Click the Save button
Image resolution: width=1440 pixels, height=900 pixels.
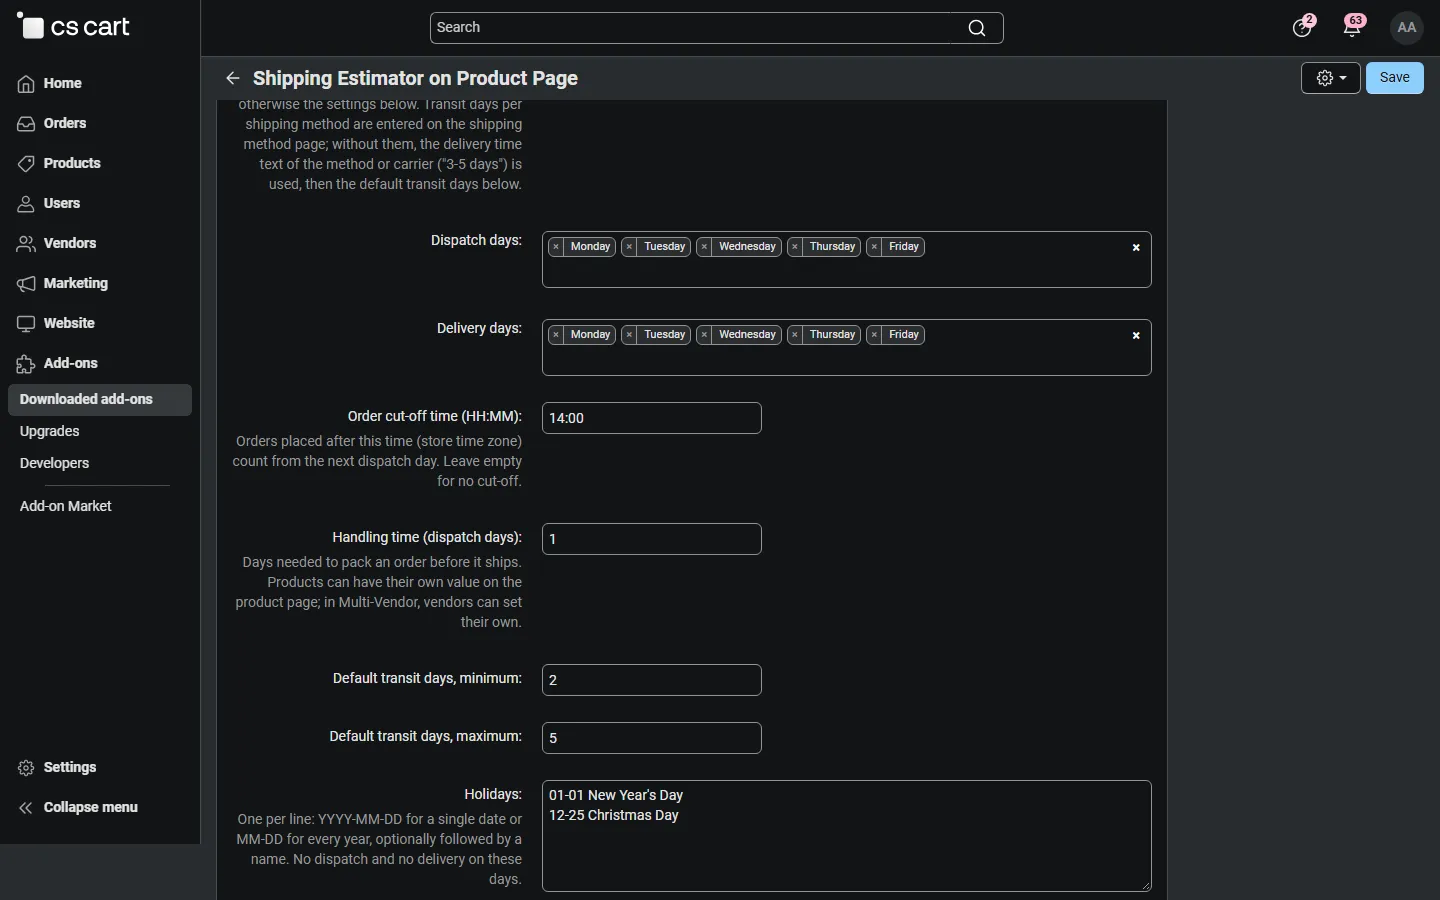click(x=1395, y=78)
